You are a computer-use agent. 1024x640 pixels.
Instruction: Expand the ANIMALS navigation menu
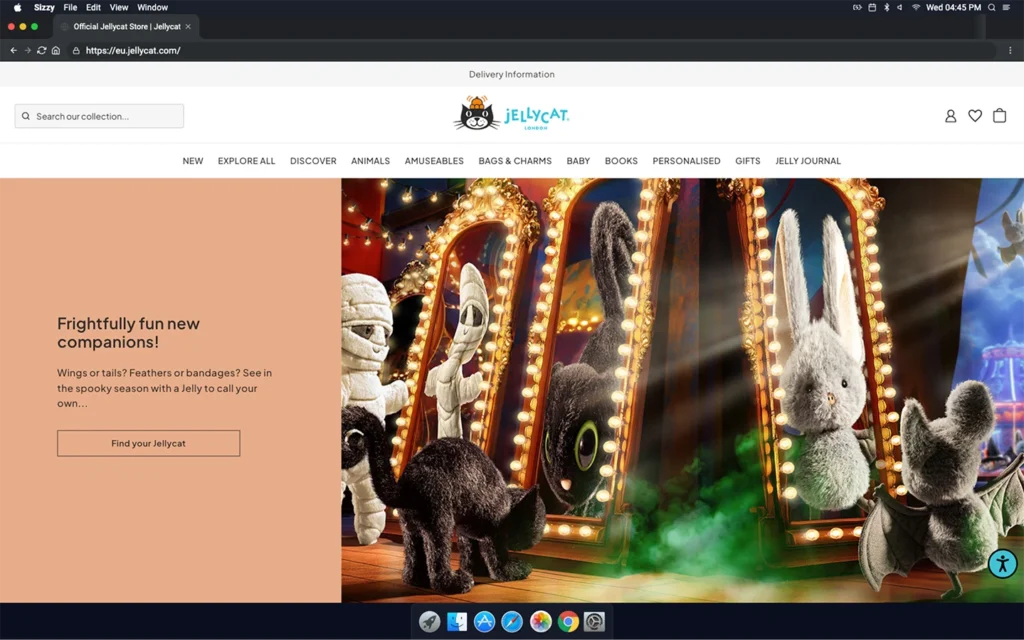pyautogui.click(x=370, y=161)
